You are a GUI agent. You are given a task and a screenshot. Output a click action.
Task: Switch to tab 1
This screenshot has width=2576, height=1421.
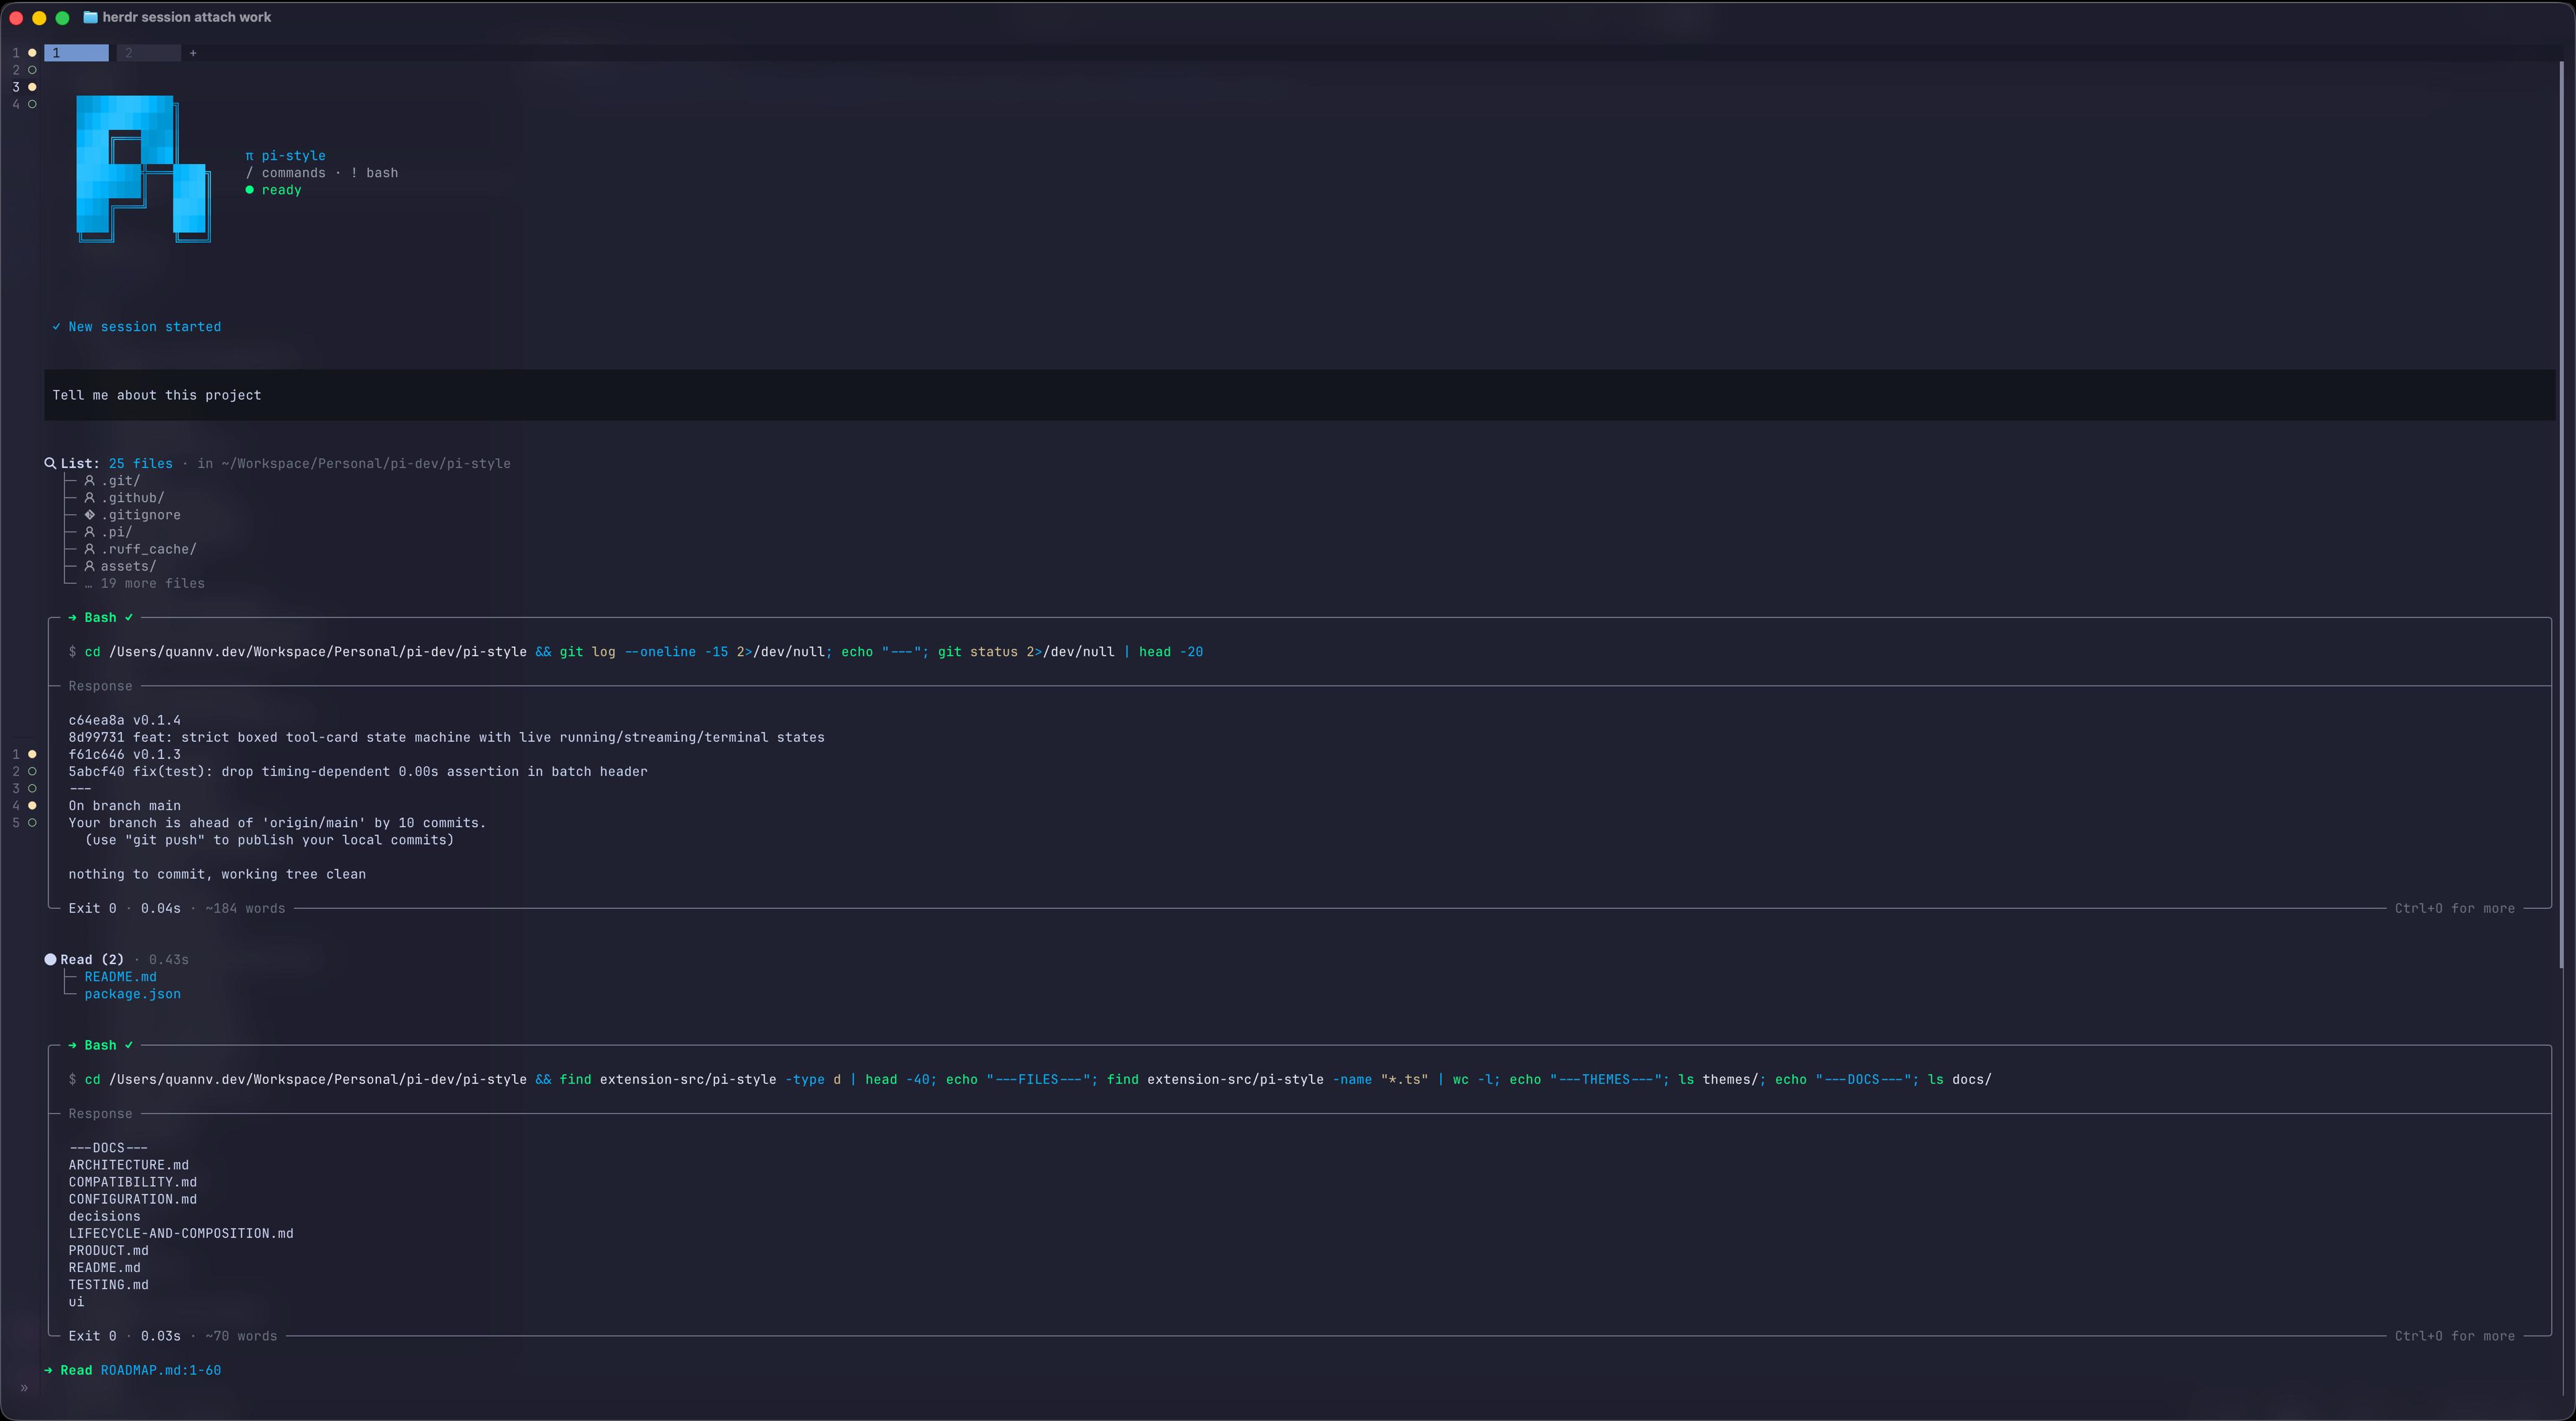pos(76,53)
